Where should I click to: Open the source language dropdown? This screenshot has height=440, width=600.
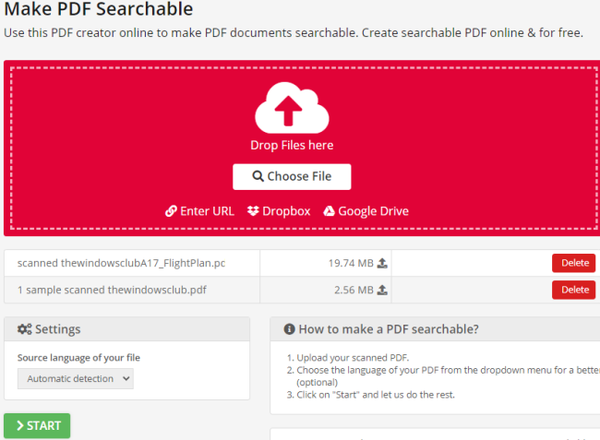coord(75,379)
